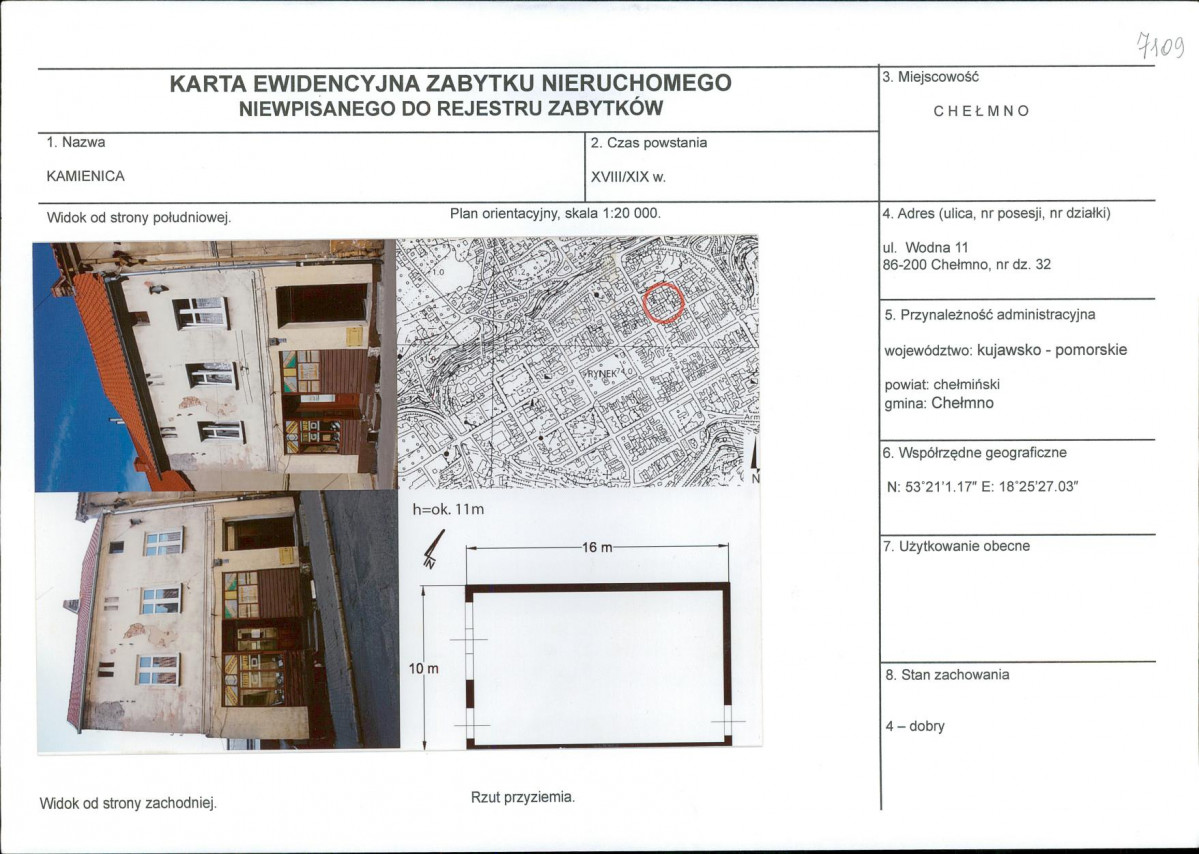
Task: Select the '4. Adres' field label
Action: click(x=996, y=213)
